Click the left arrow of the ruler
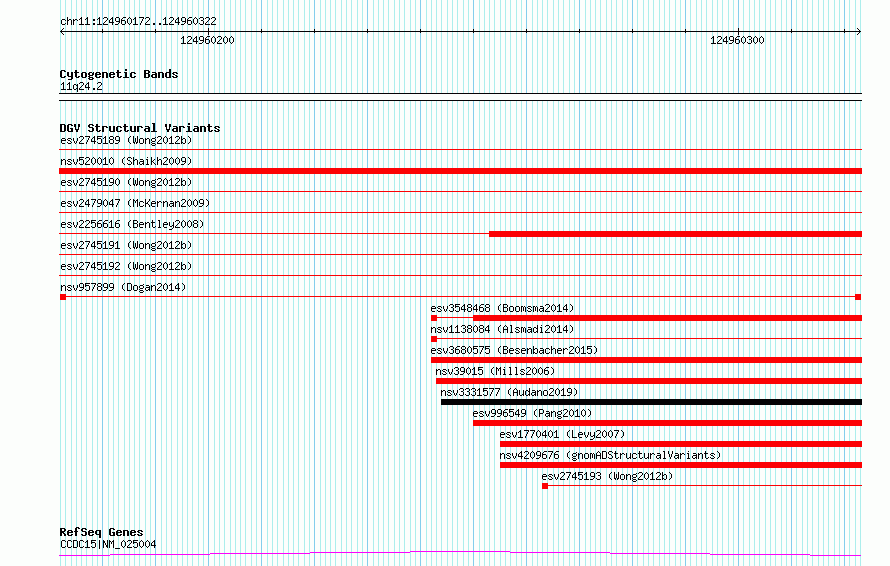This screenshot has height=566, width=890. (x=62, y=31)
